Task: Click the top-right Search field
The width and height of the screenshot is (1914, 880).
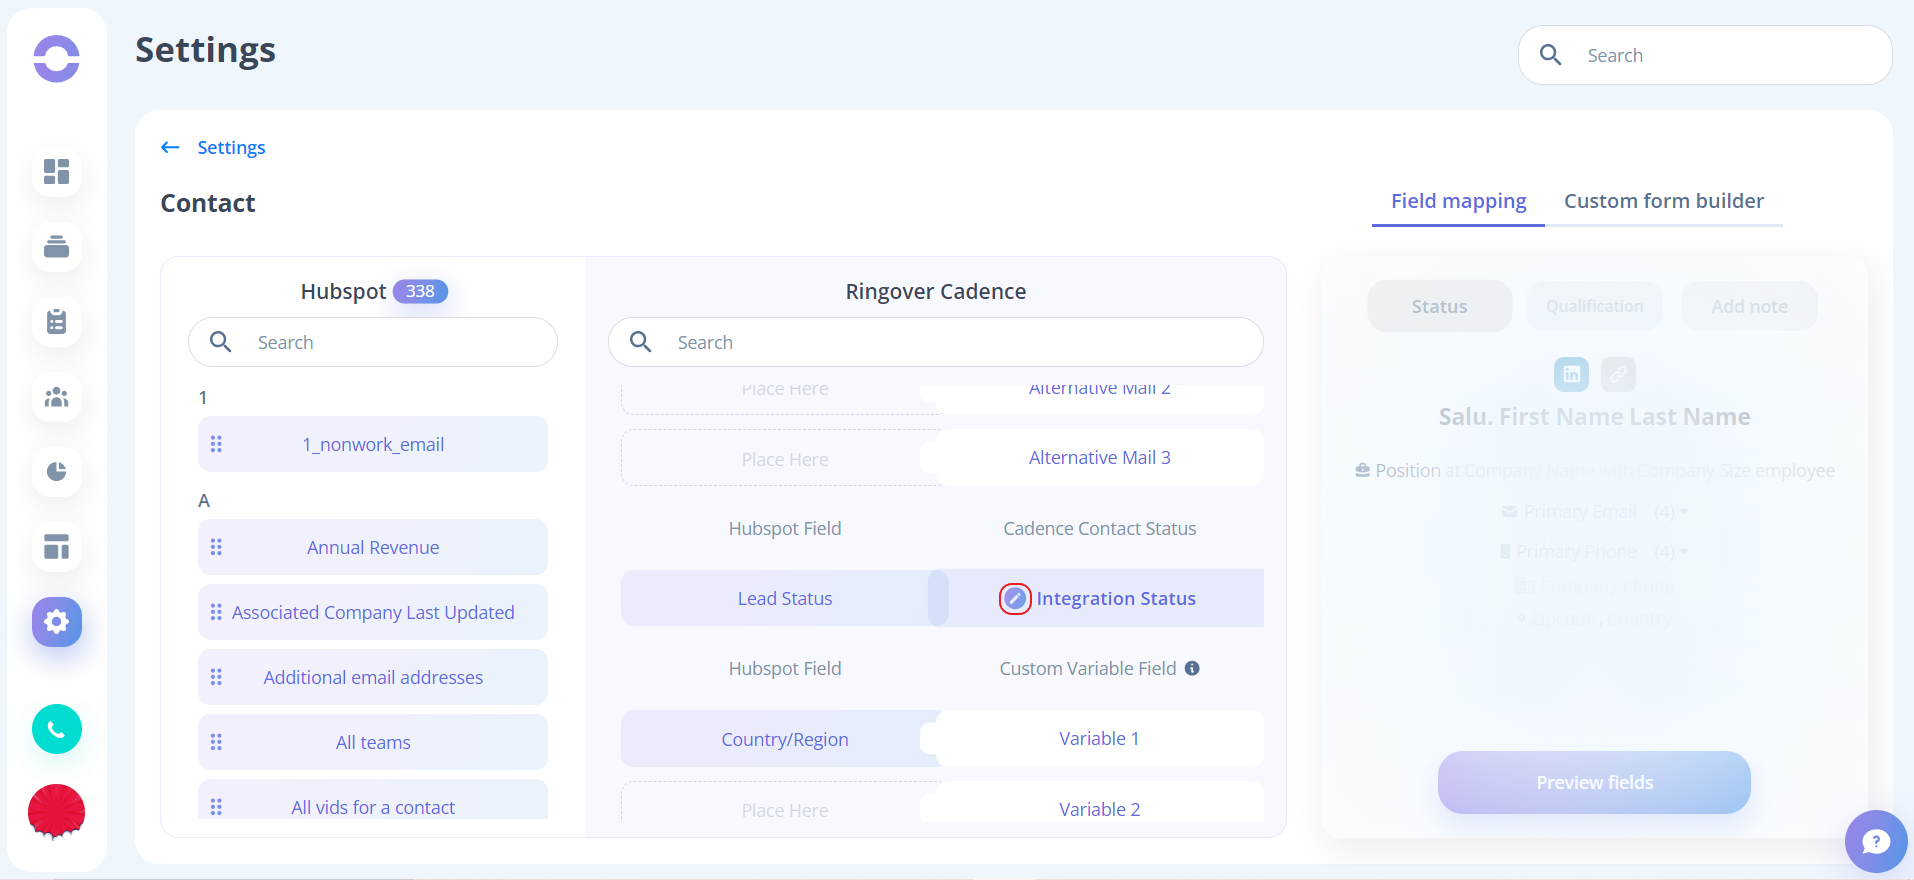Action: coord(1705,55)
